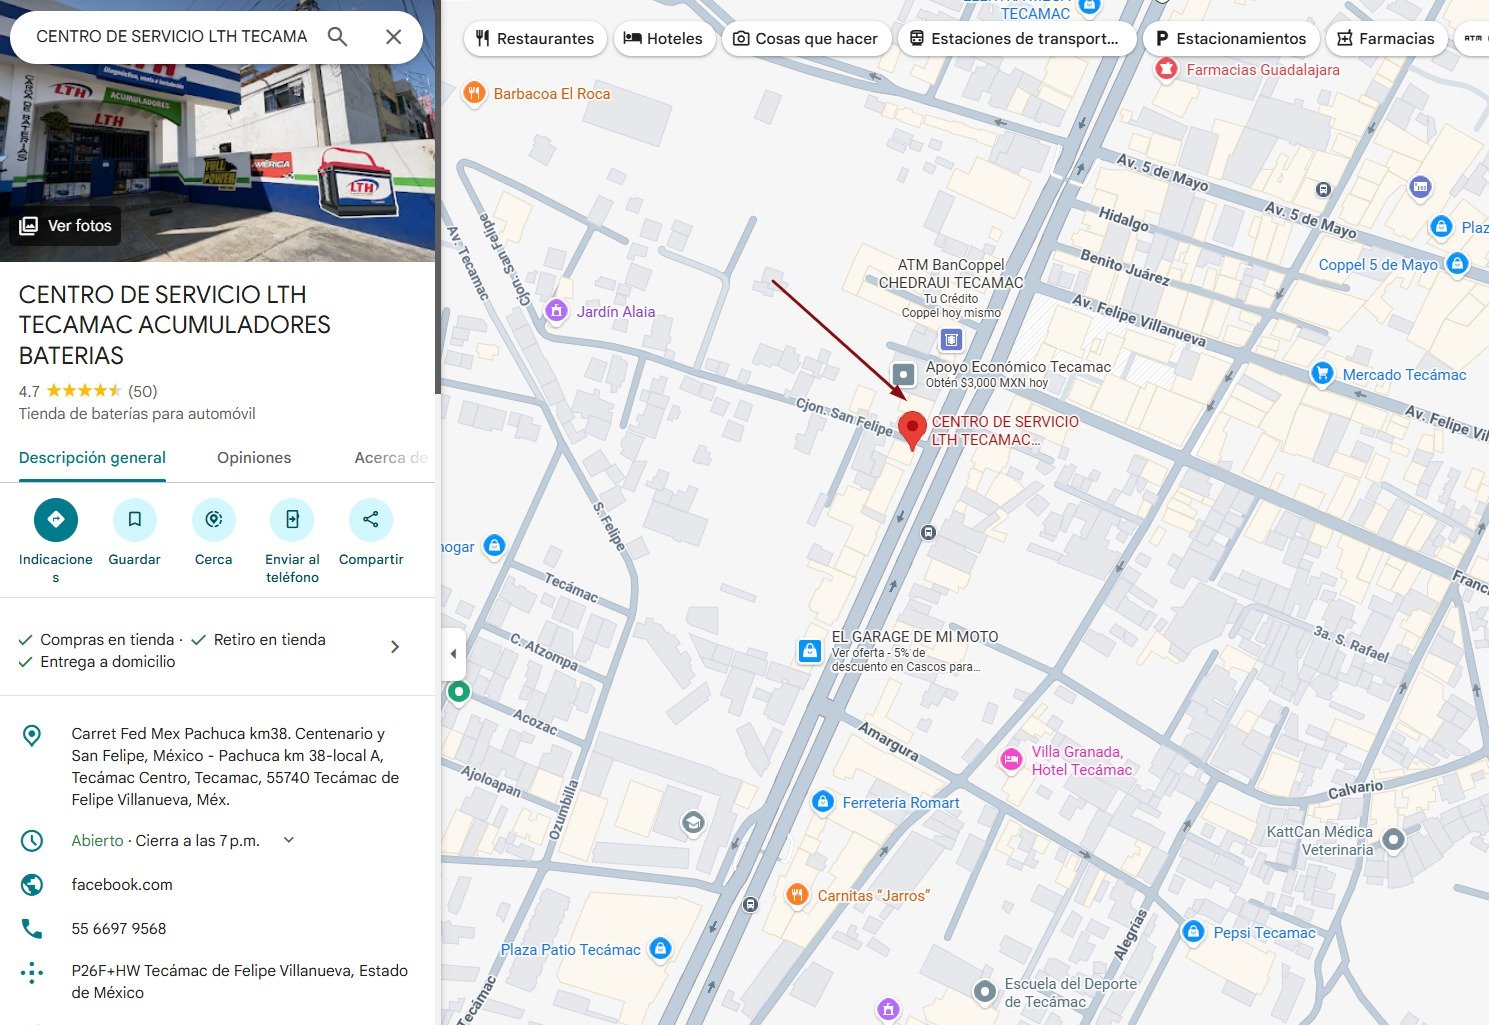
Task: Click the red LTH Tecamac map pin
Action: (911, 430)
